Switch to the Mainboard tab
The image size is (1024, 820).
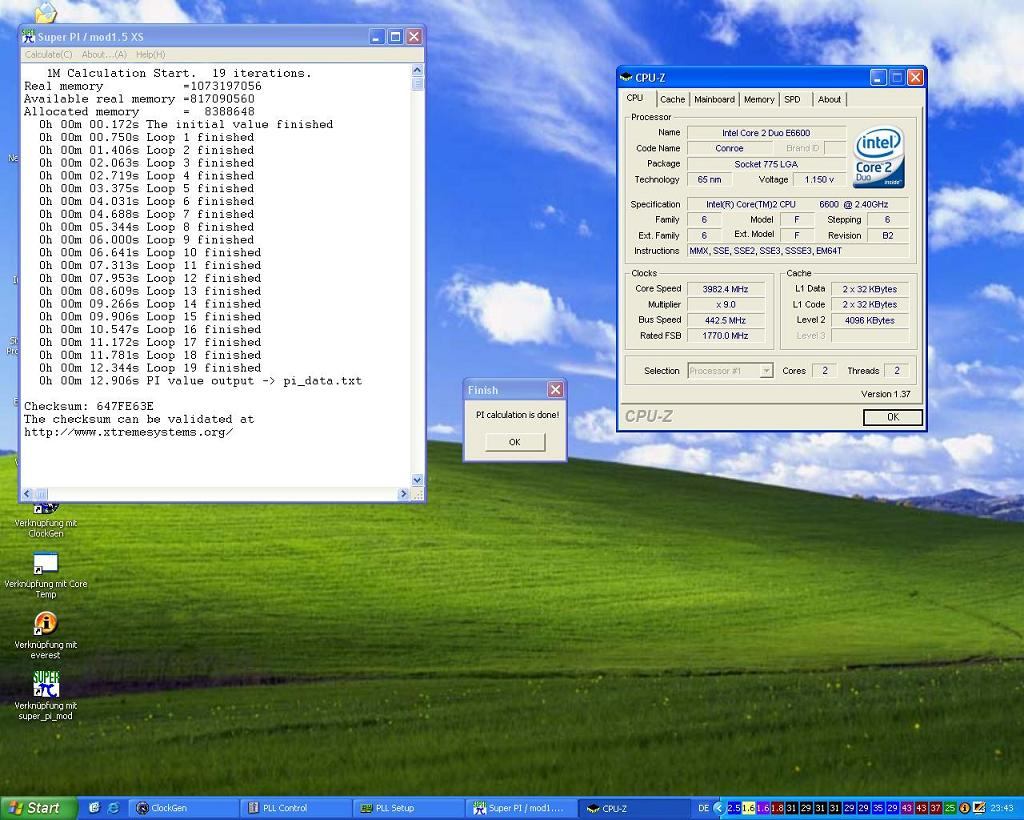tap(714, 99)
